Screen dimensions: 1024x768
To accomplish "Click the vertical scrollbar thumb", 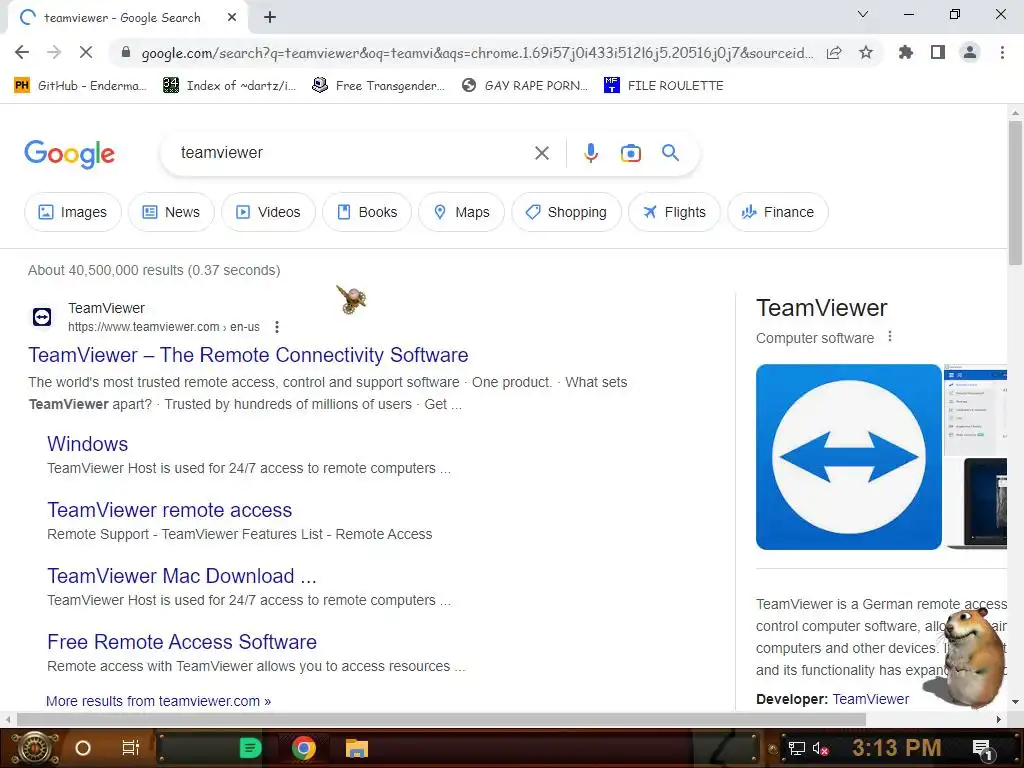I will (1015, 193).
